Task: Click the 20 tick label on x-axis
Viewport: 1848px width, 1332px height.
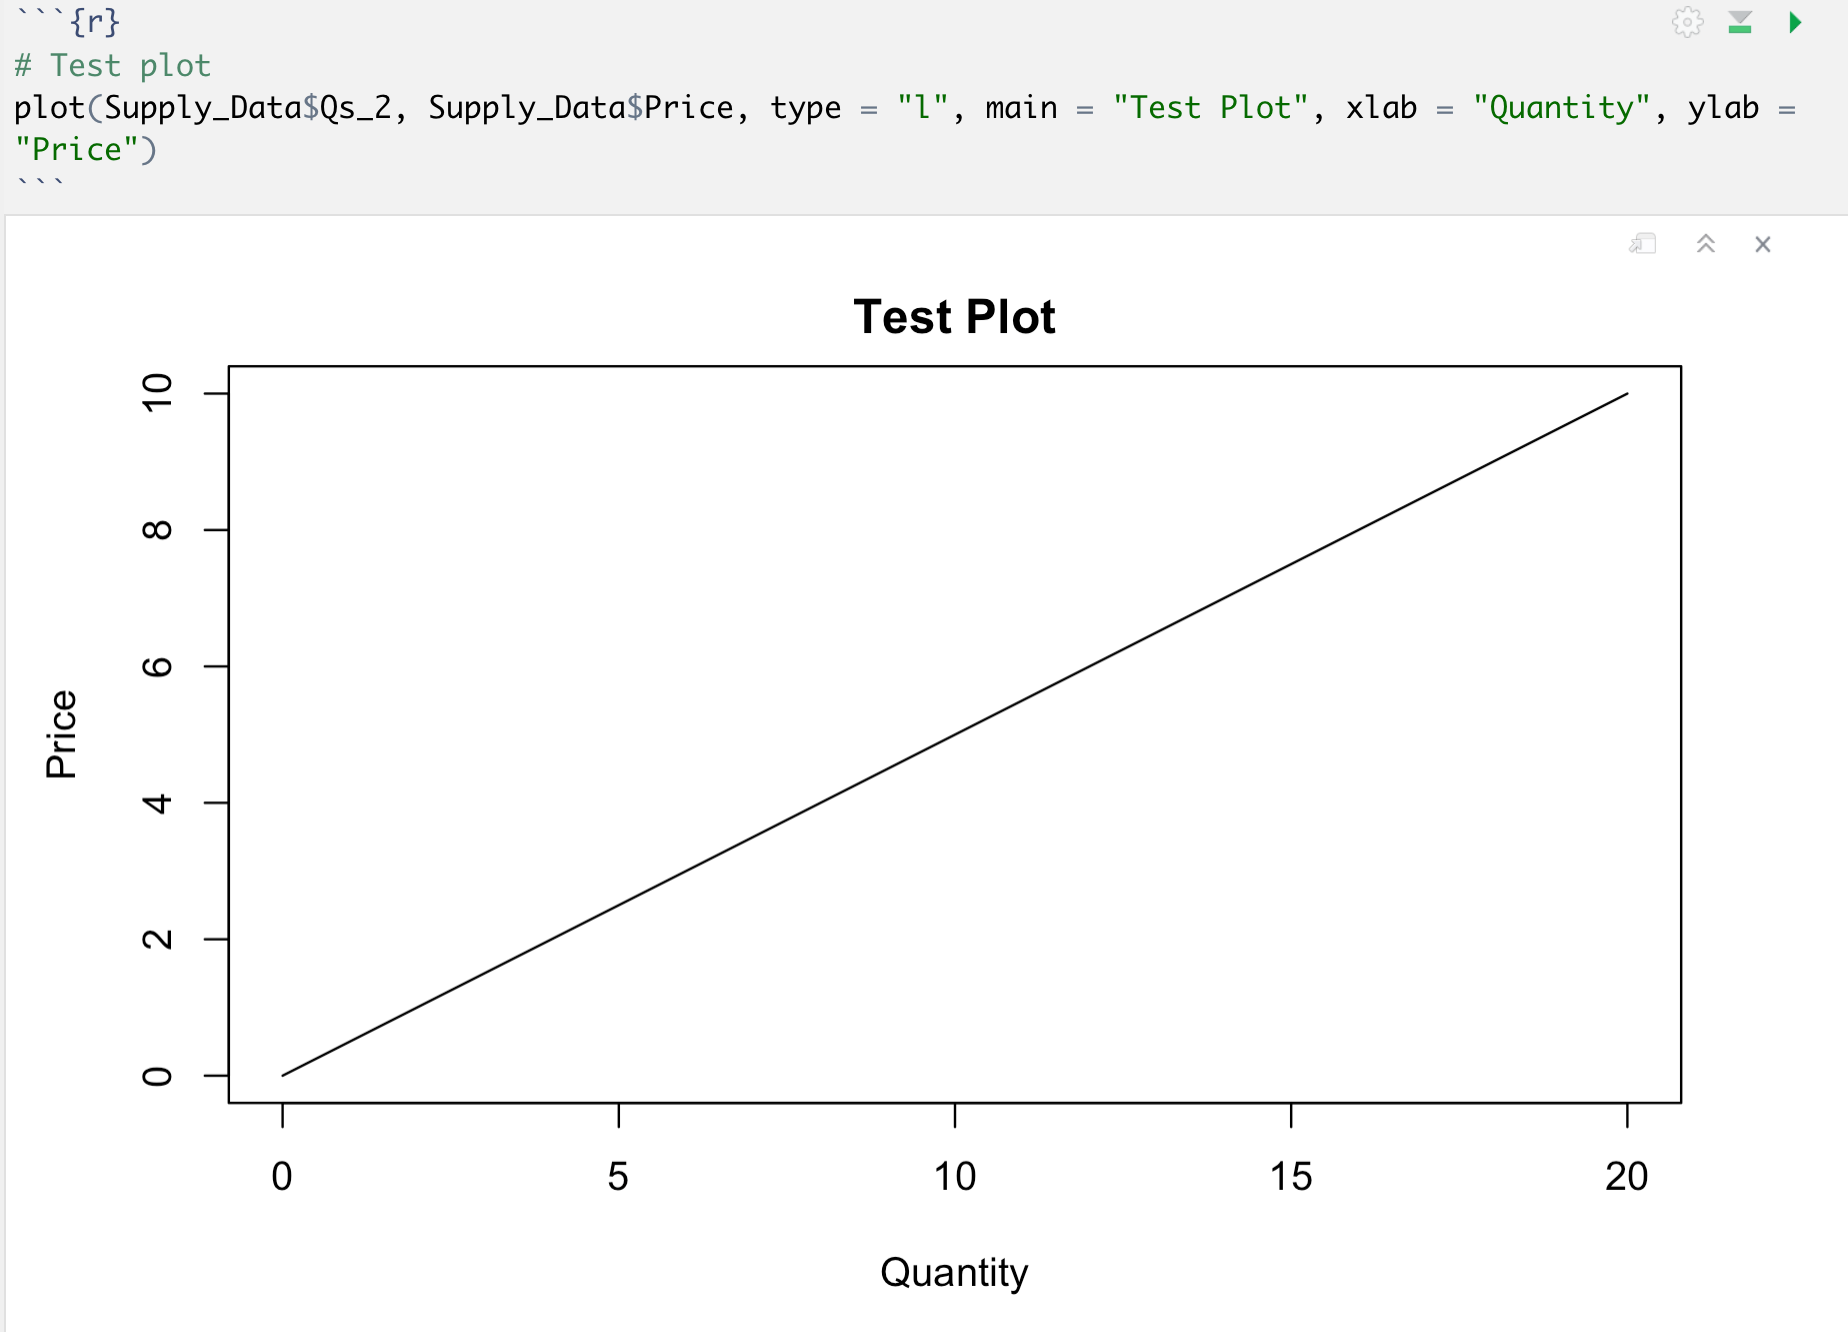Action: coord(1626,1176)
